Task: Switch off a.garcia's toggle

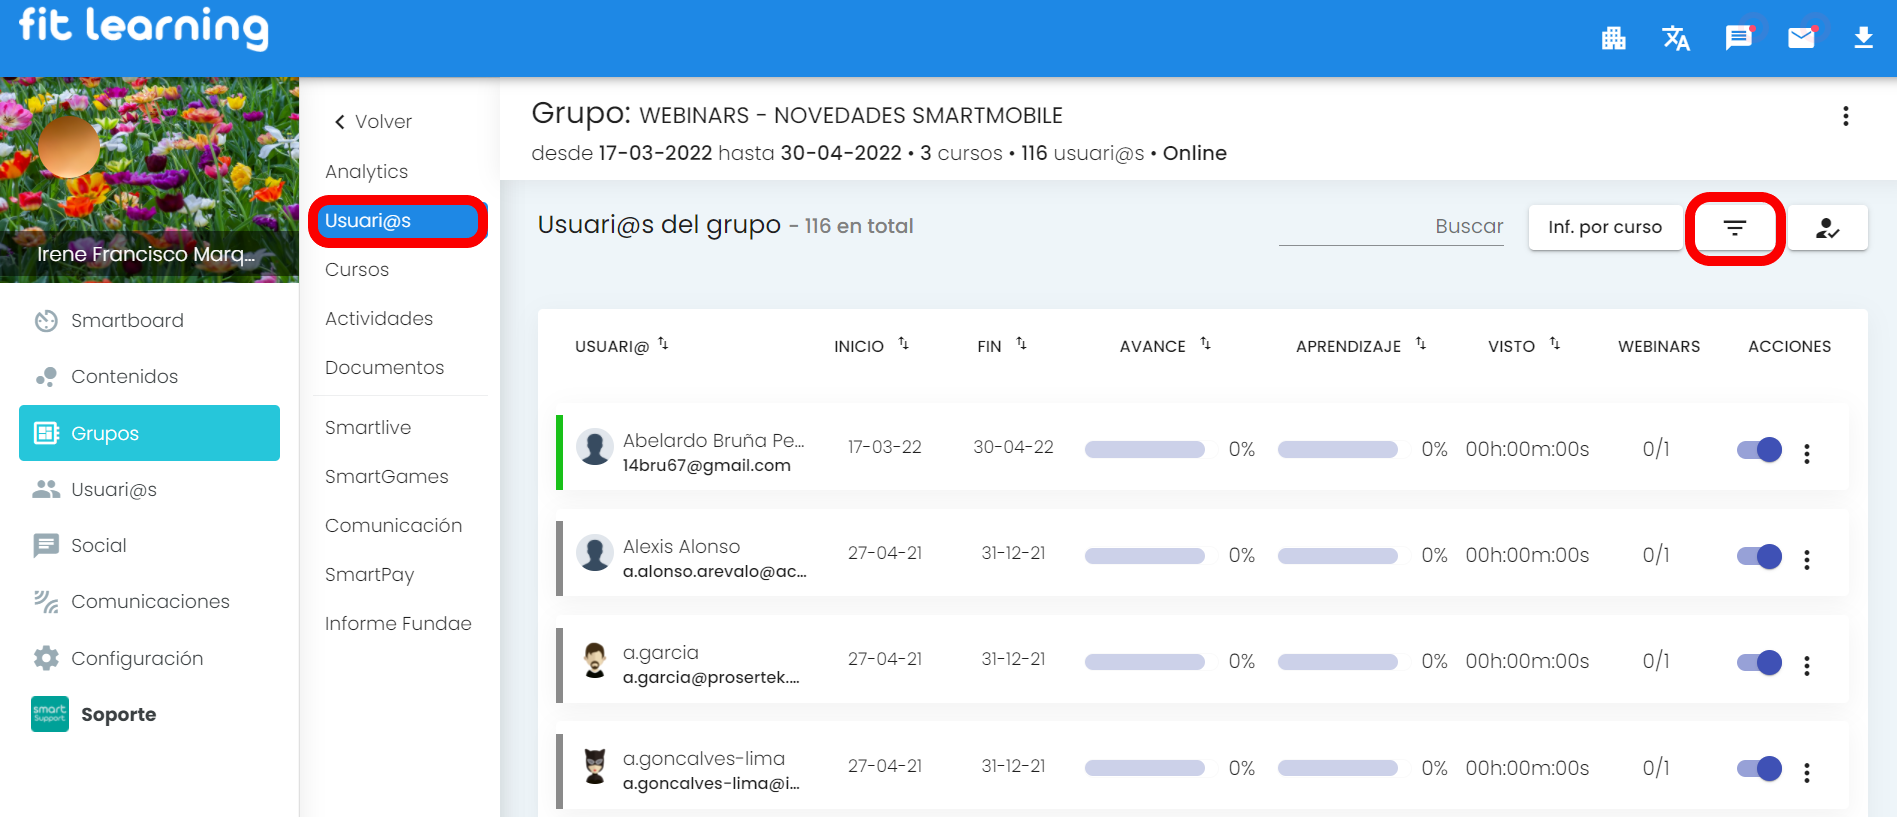Action: coord(1759,662)
